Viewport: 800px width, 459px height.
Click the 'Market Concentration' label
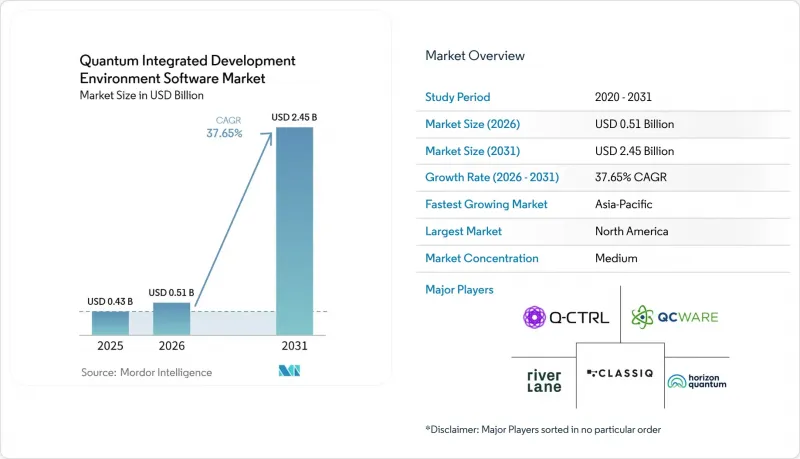pos(482,258)
